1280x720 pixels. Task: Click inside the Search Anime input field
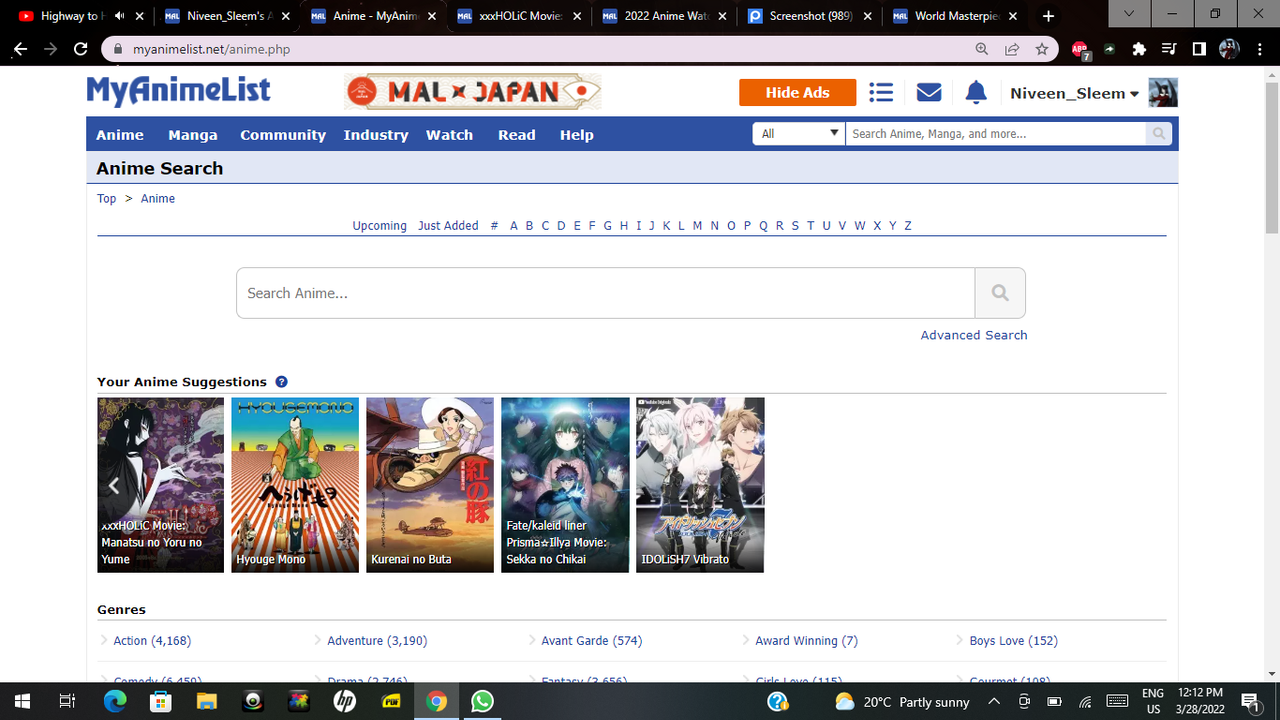(x=600, y=292)
